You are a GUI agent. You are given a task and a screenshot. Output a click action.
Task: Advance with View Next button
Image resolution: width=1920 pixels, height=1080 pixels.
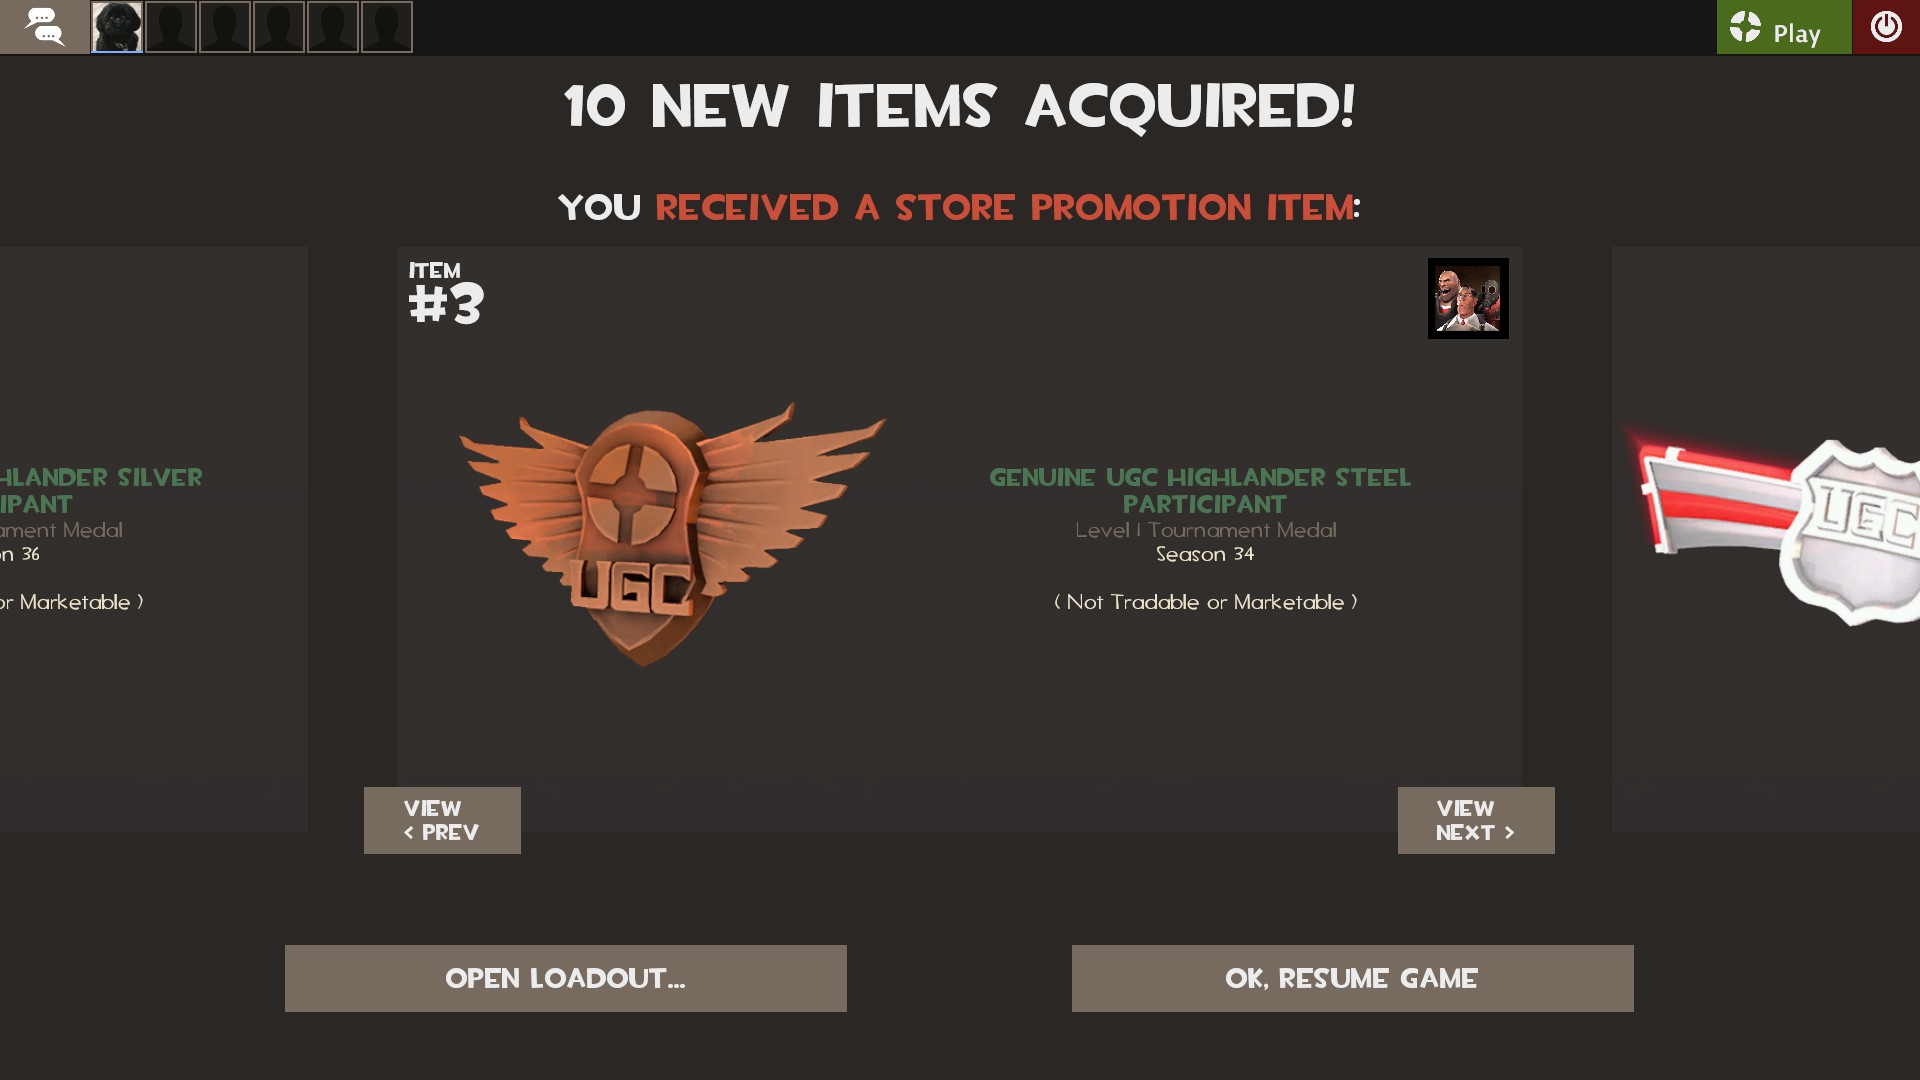coord(1476,820)
